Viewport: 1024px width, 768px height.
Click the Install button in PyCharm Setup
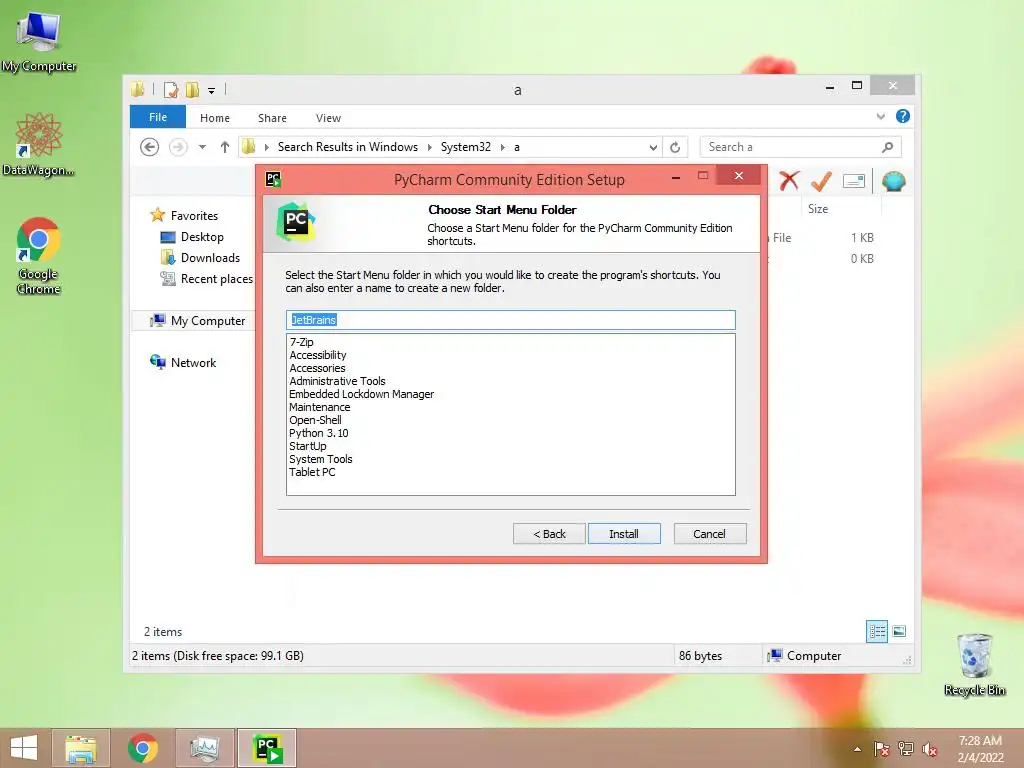624,534
